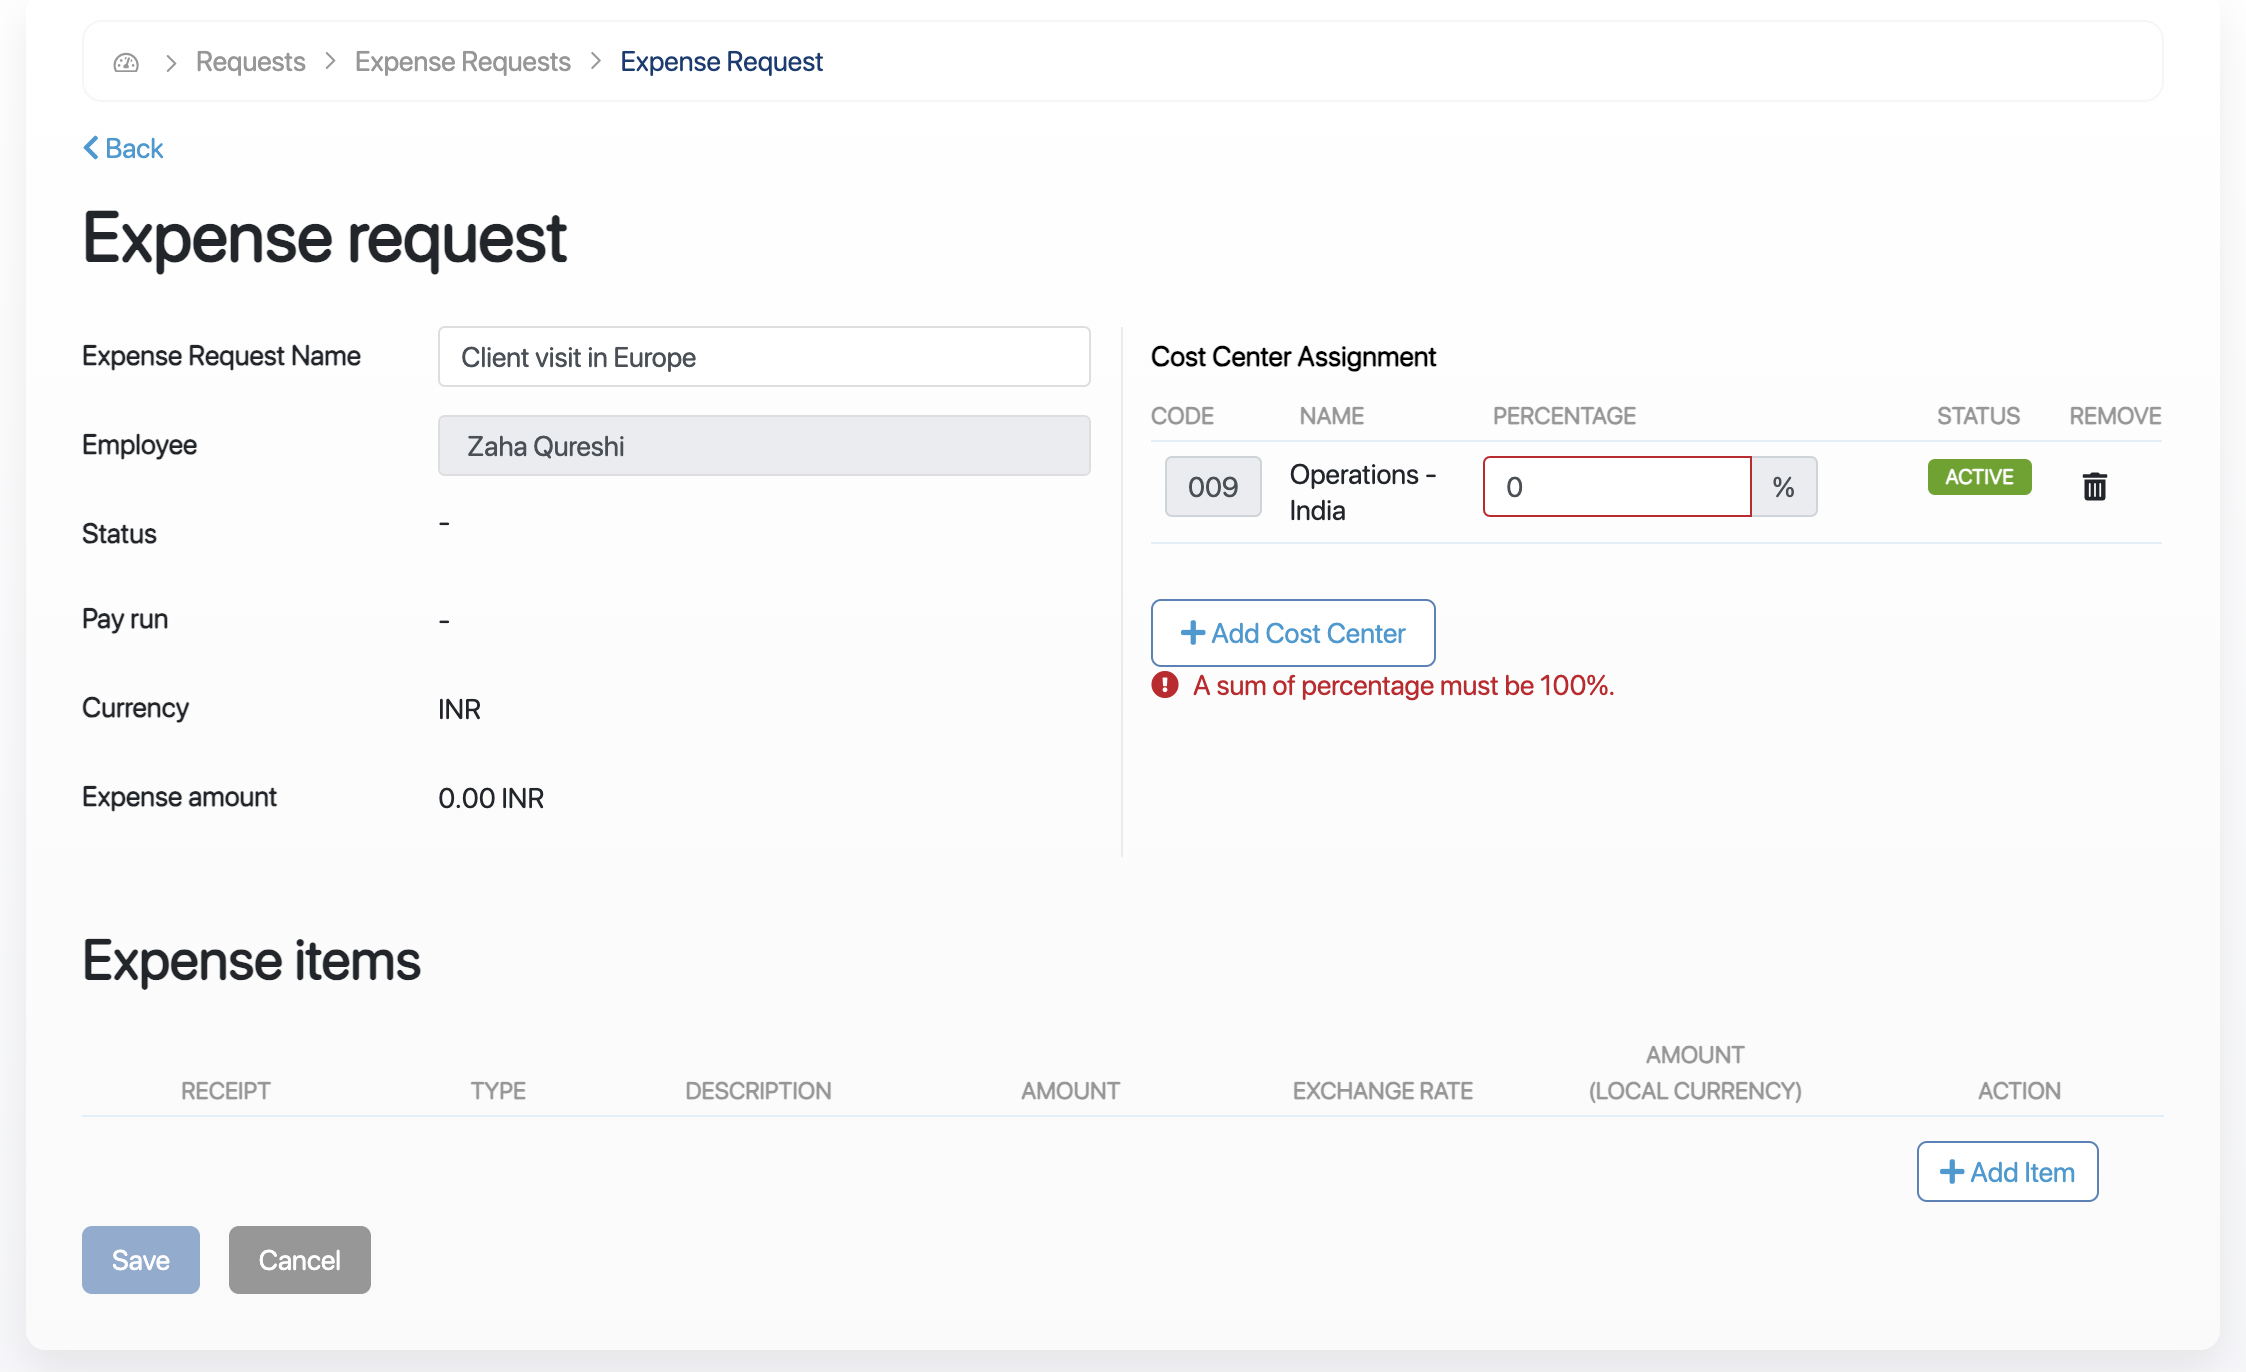Focus the percentage input field
Screen dimensions: 2246x1372
click(x=1617, y=487)
